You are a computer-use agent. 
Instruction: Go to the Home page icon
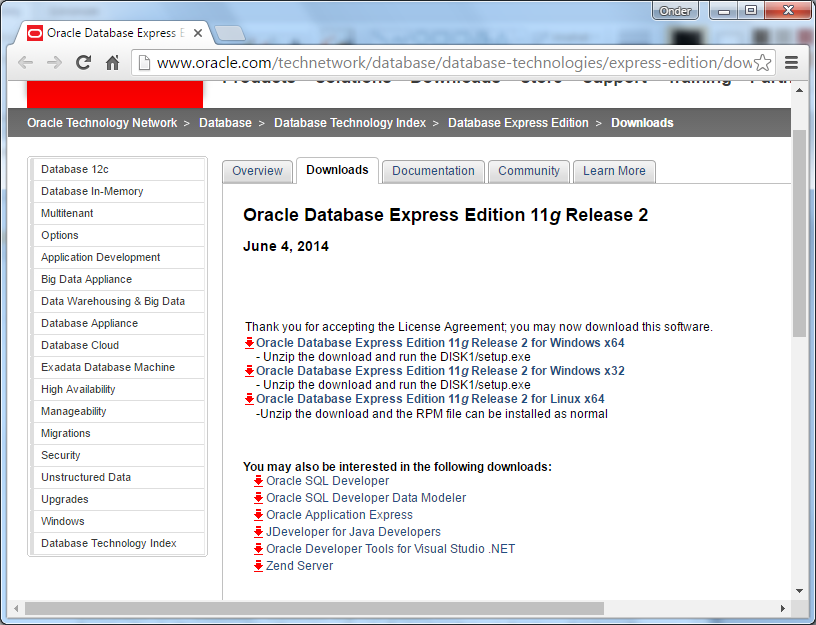(112, 63)
